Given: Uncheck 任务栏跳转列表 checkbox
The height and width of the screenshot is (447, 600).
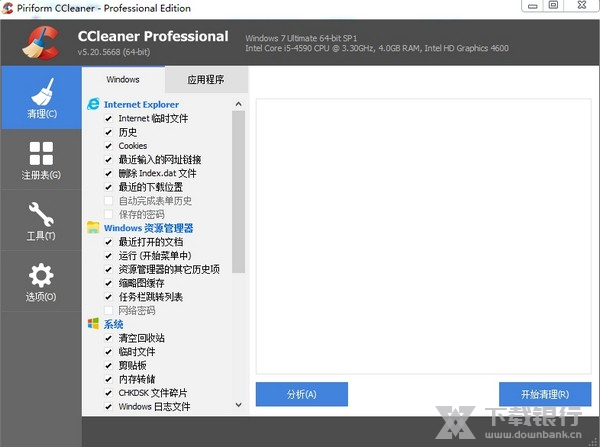Looking at the screenshot, I should click(108, 297).
